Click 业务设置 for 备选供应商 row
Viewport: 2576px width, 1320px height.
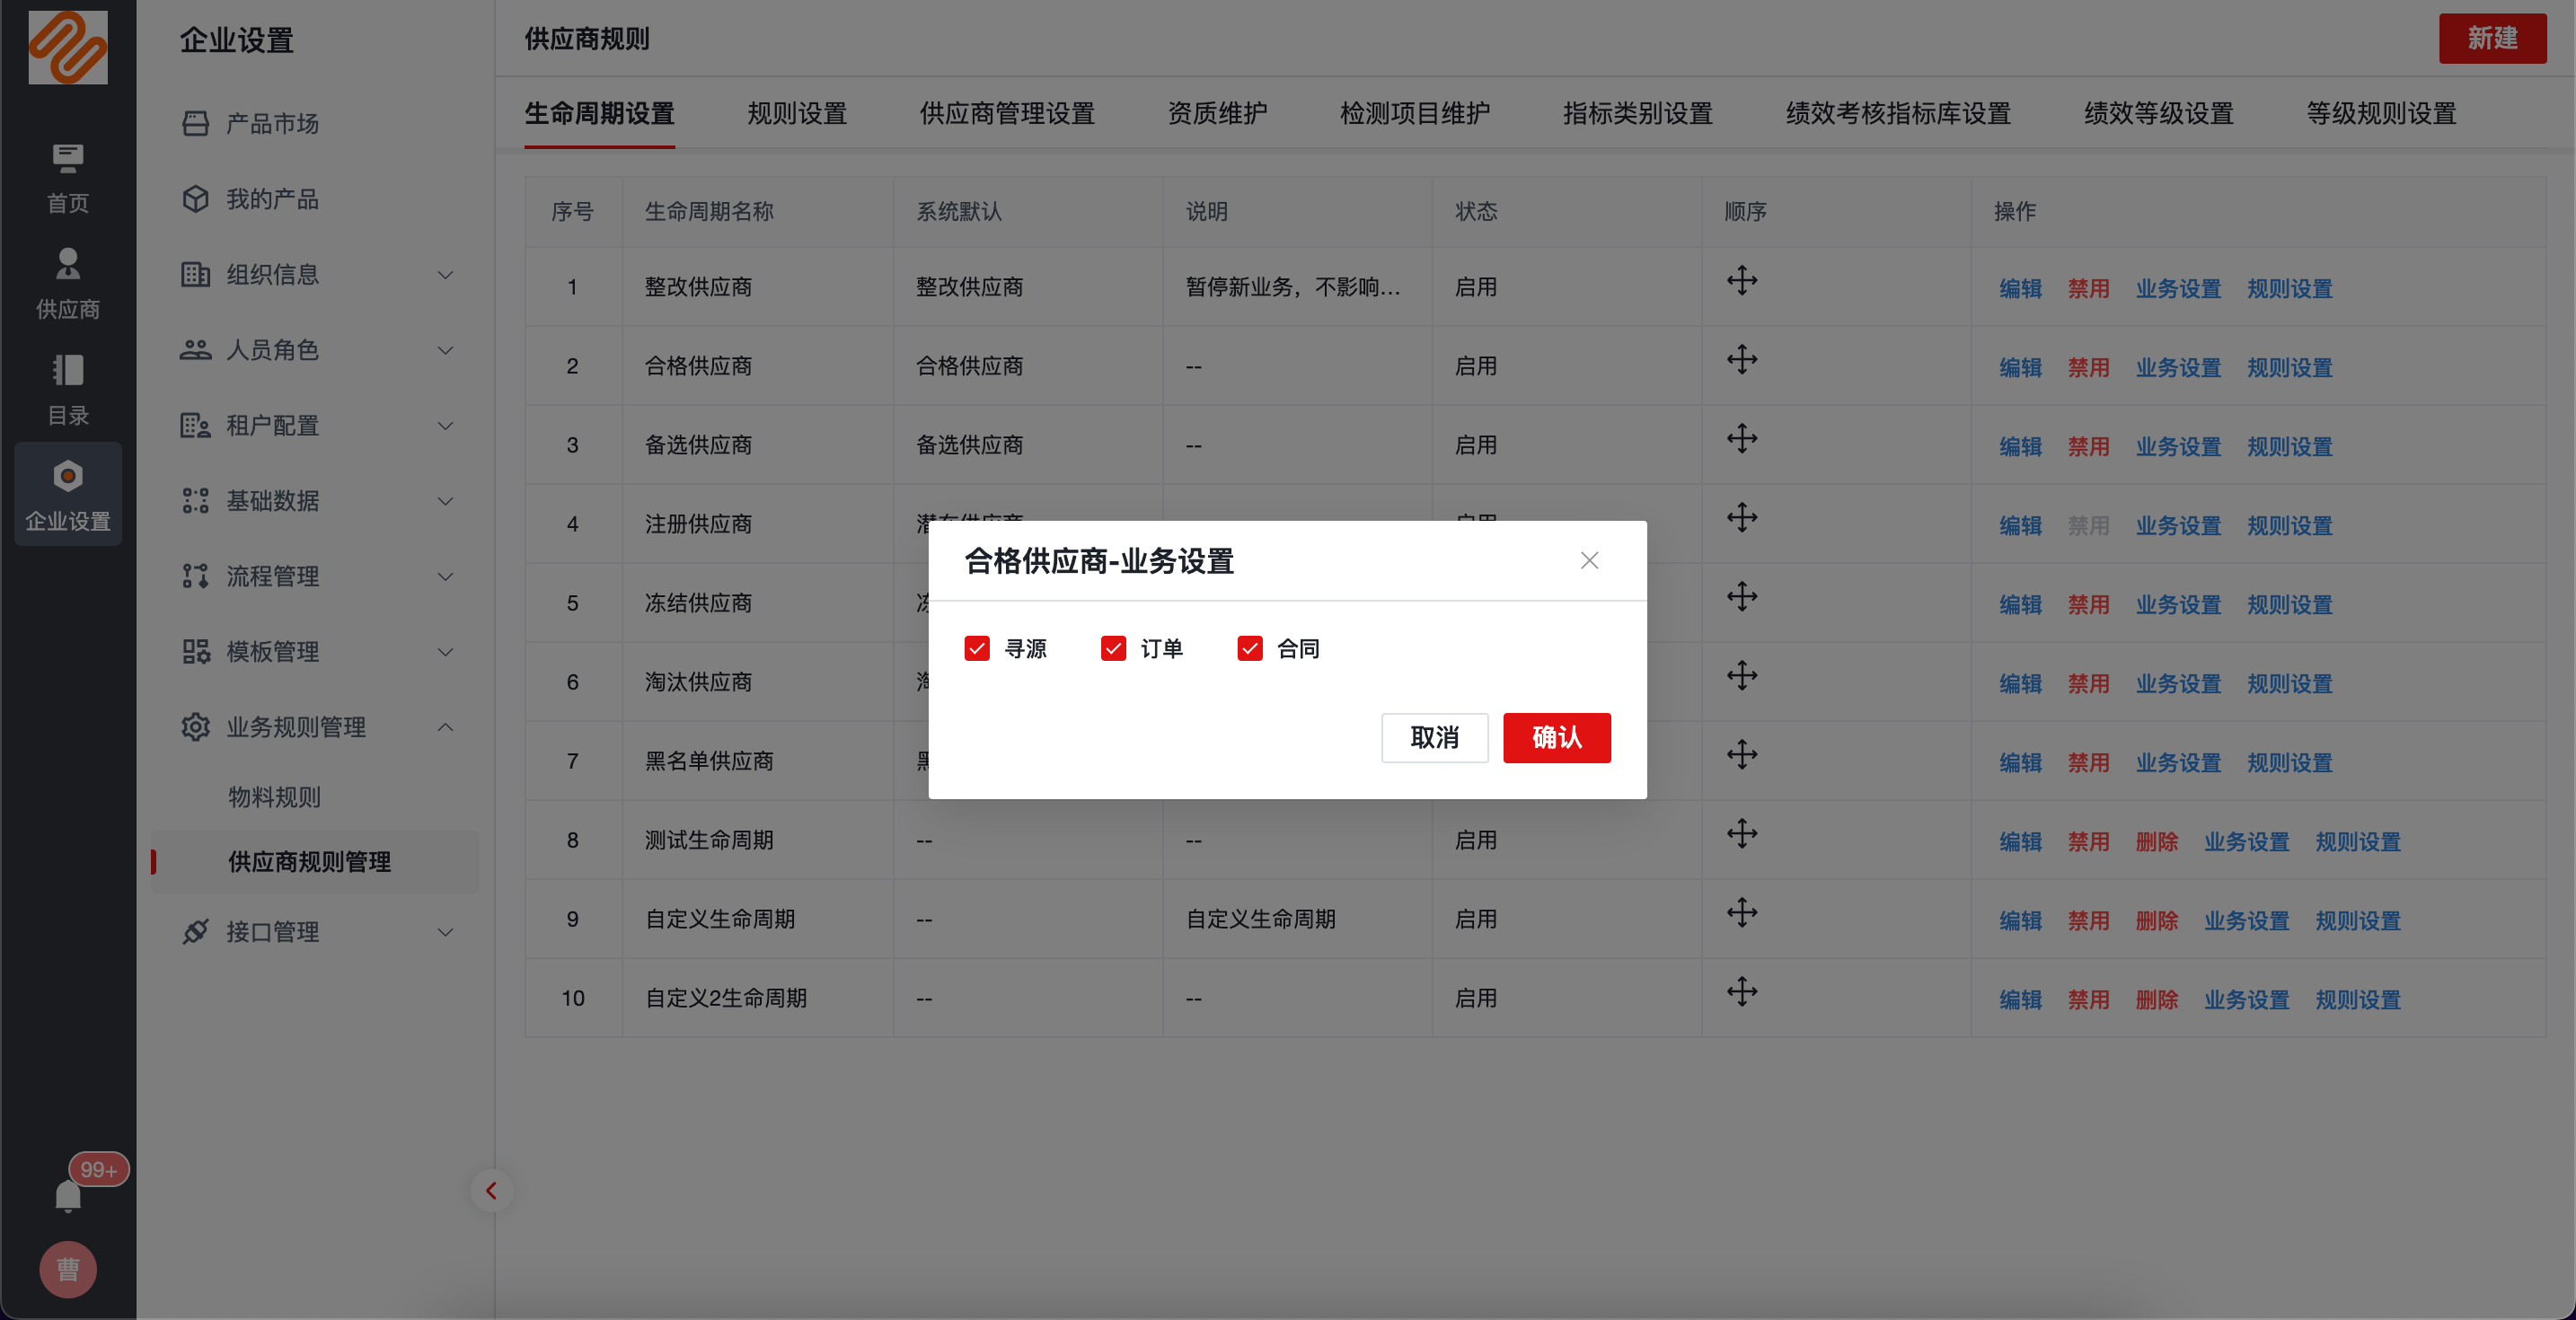pos(2178,447)
